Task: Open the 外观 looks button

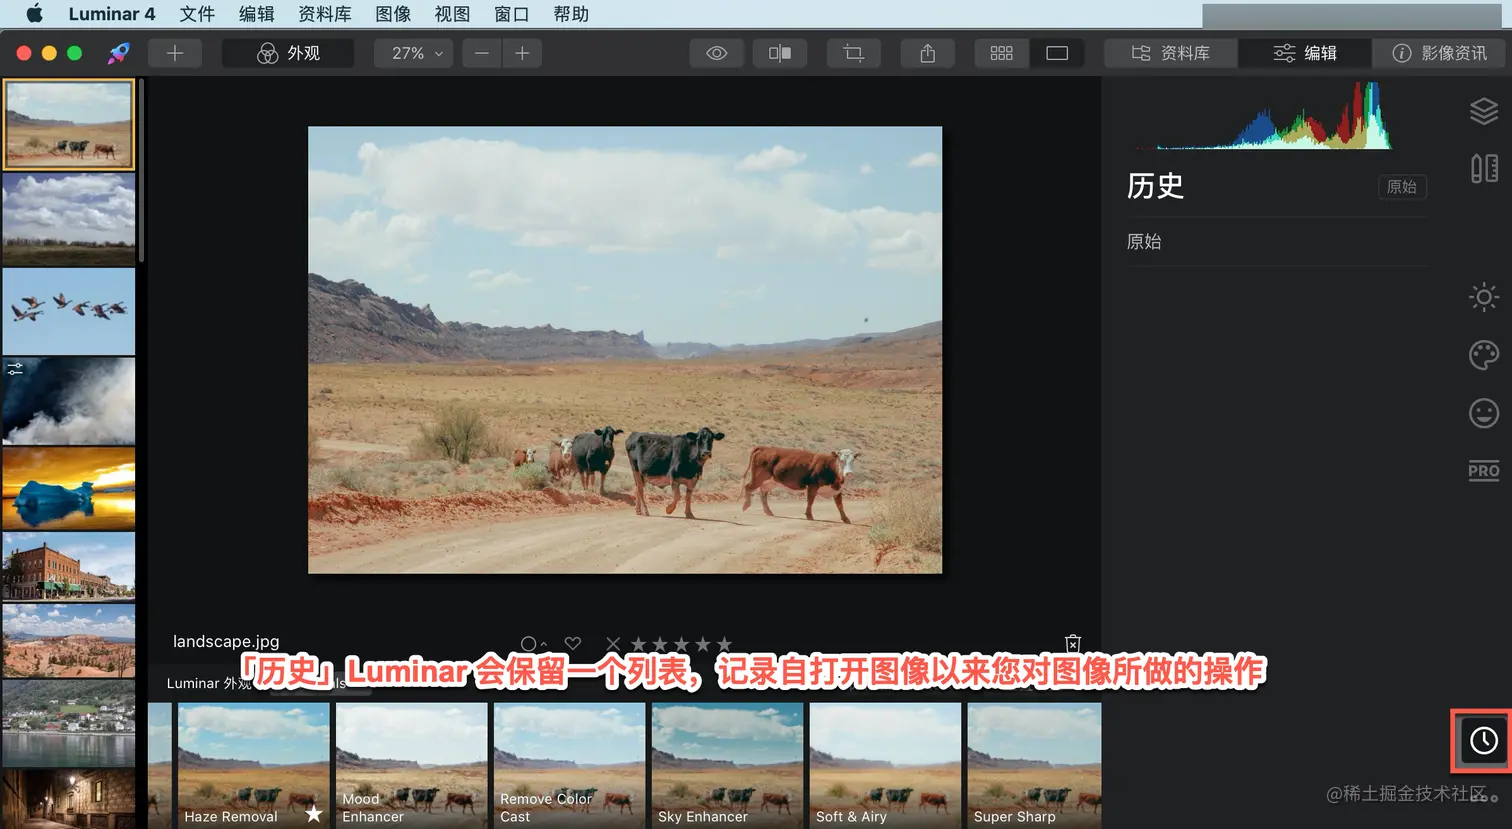Action: (x=288, y=53)
